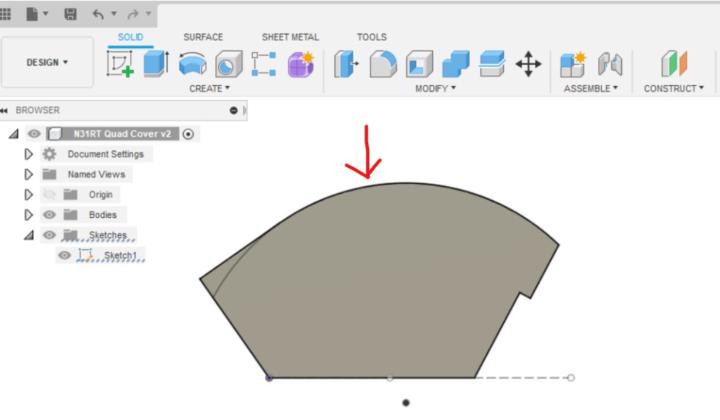
Task: Expand the Document Settings tree node
Action: click(29, 154)
